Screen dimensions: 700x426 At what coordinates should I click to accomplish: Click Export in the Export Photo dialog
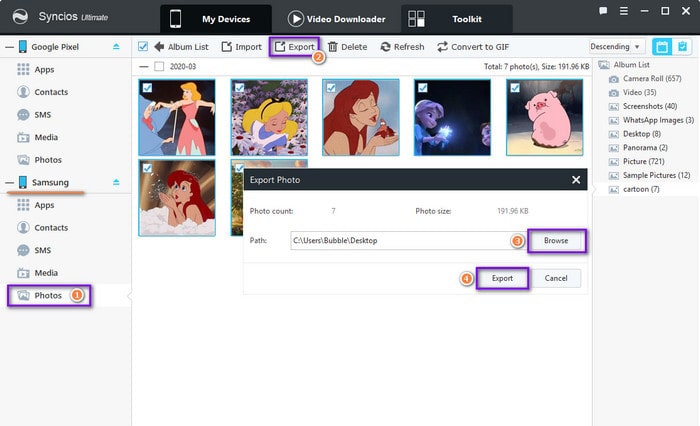coord(502,278)
